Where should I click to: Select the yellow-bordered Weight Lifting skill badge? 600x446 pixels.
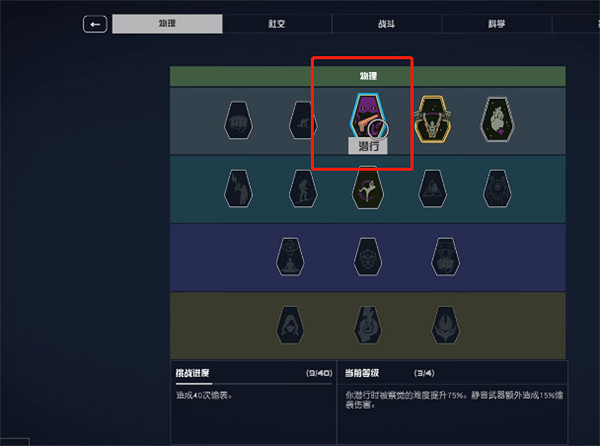pos(432,119)
